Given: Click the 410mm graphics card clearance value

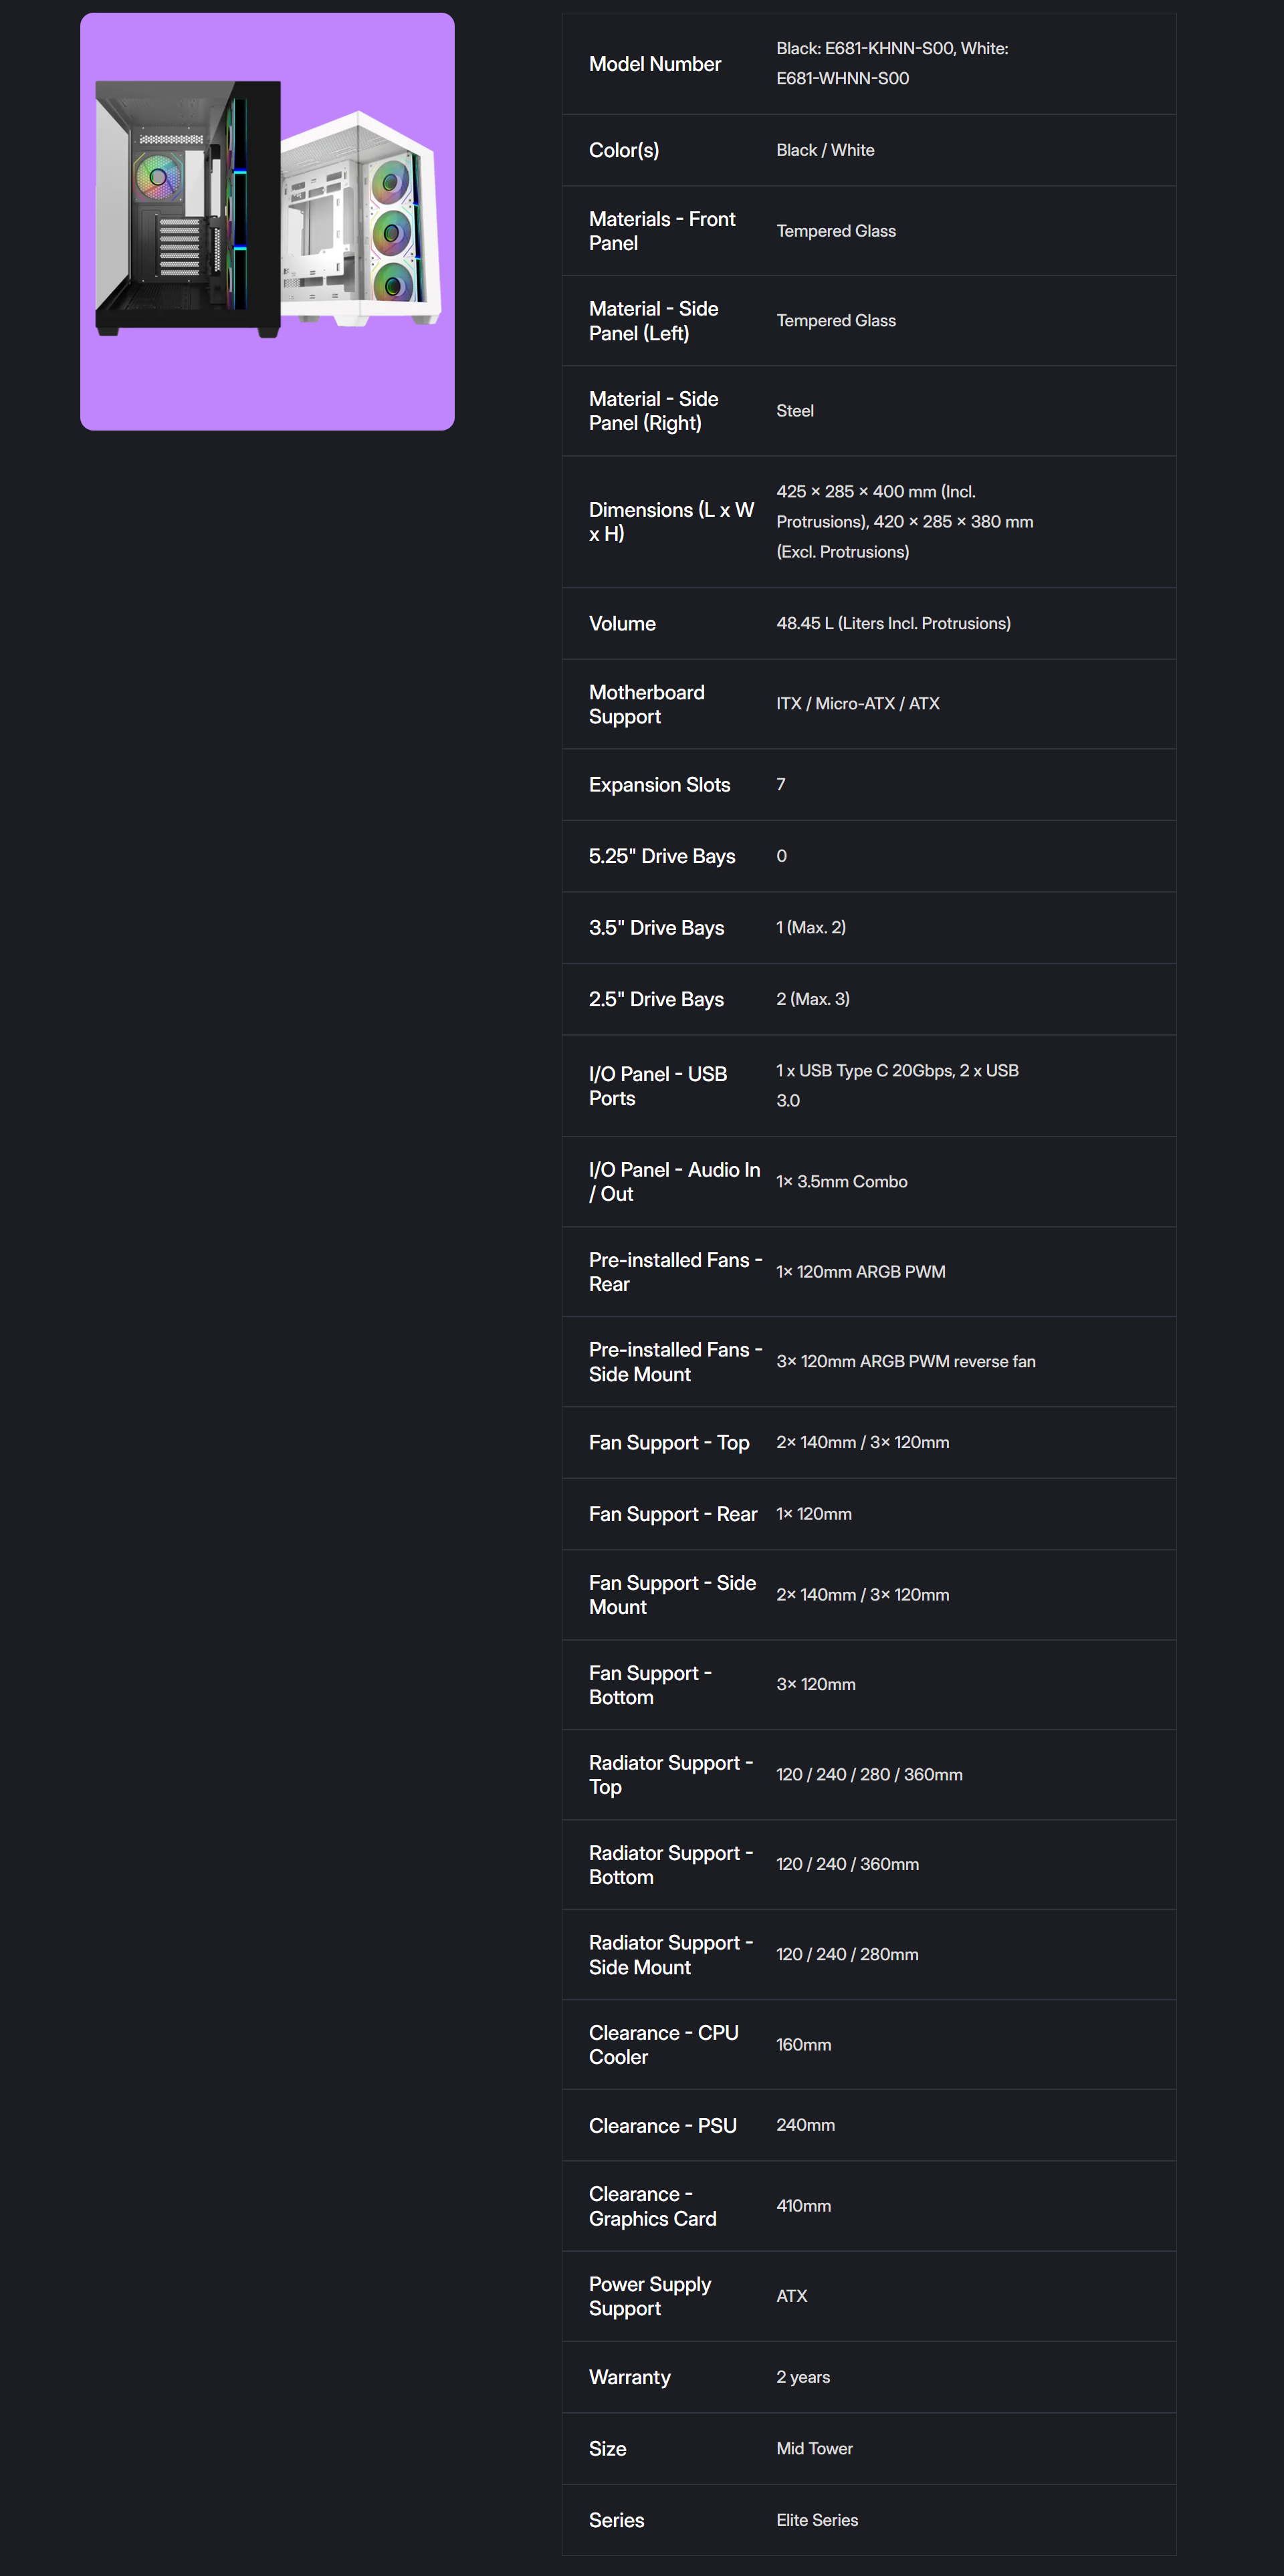Looking at the screenshot, I should 803,2205.
